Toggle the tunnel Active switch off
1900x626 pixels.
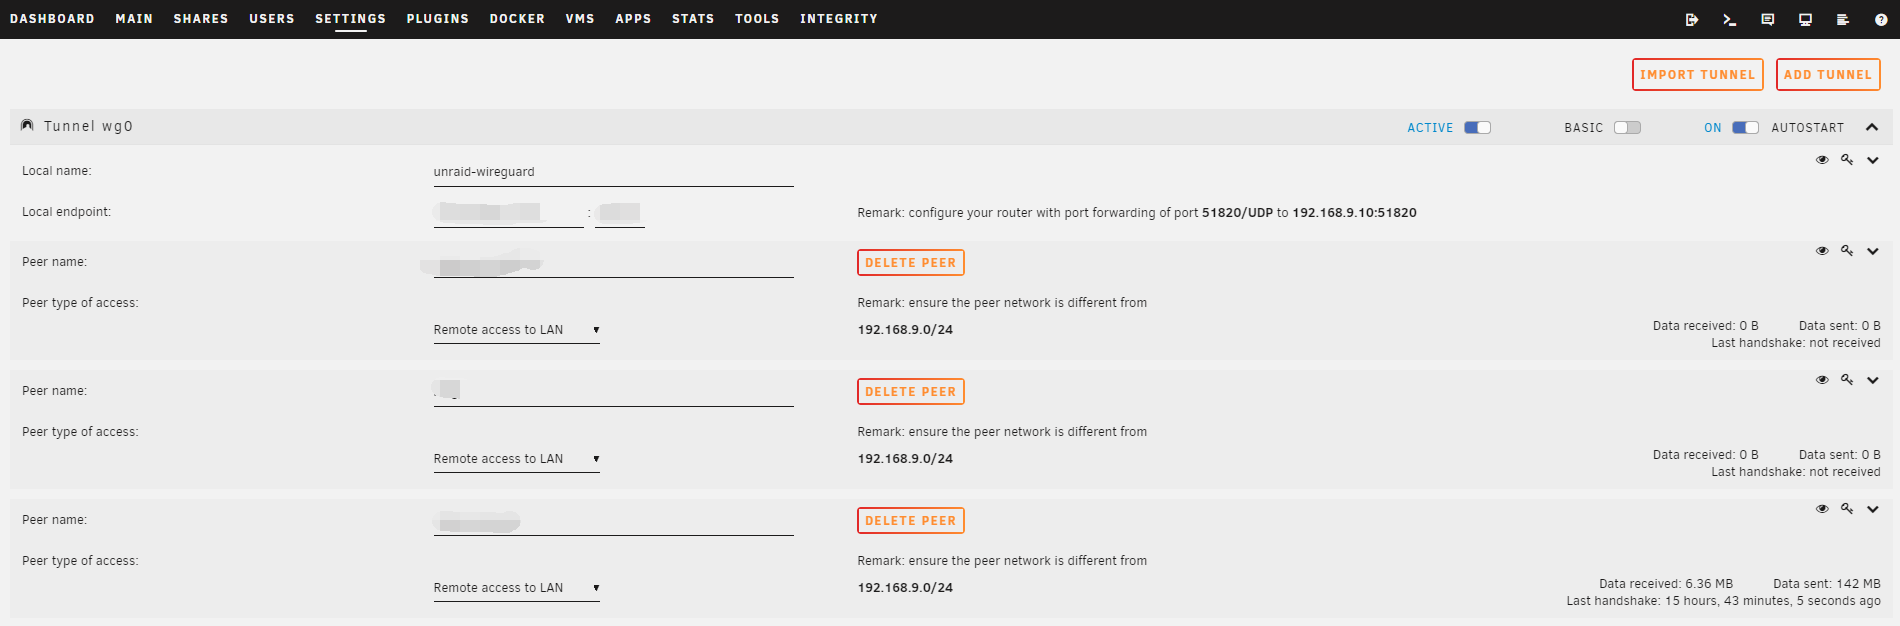click(1477, 128)
